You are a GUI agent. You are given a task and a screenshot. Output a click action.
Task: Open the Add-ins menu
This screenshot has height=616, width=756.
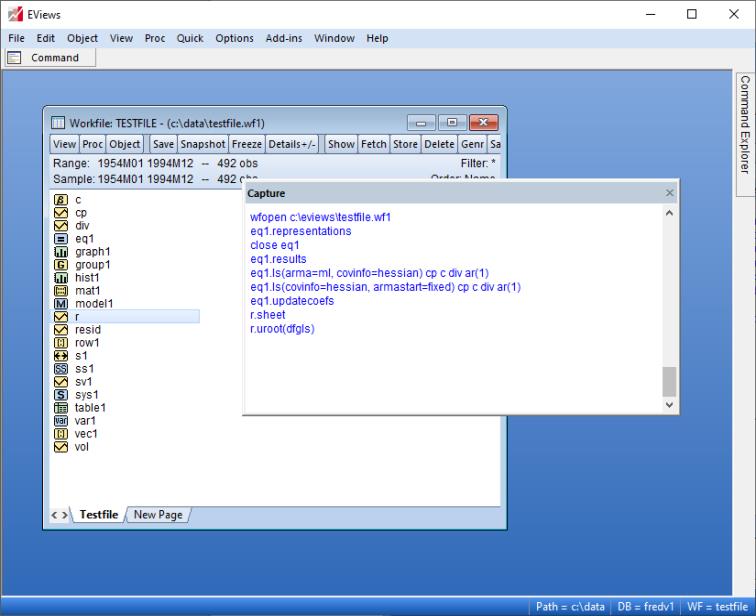pos(284,38)
